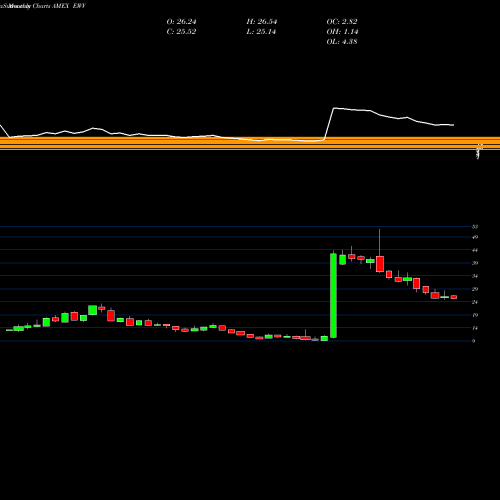Viewport: 500px width, 500px height.
Task: Select the 'OC: 2.82' reading
Action: coord(342,22)
